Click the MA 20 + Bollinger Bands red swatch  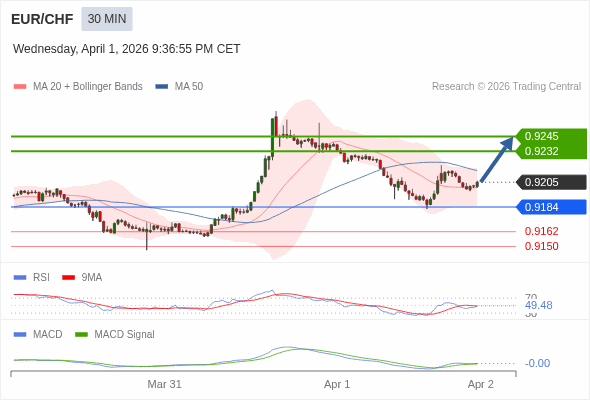point(20,87)
